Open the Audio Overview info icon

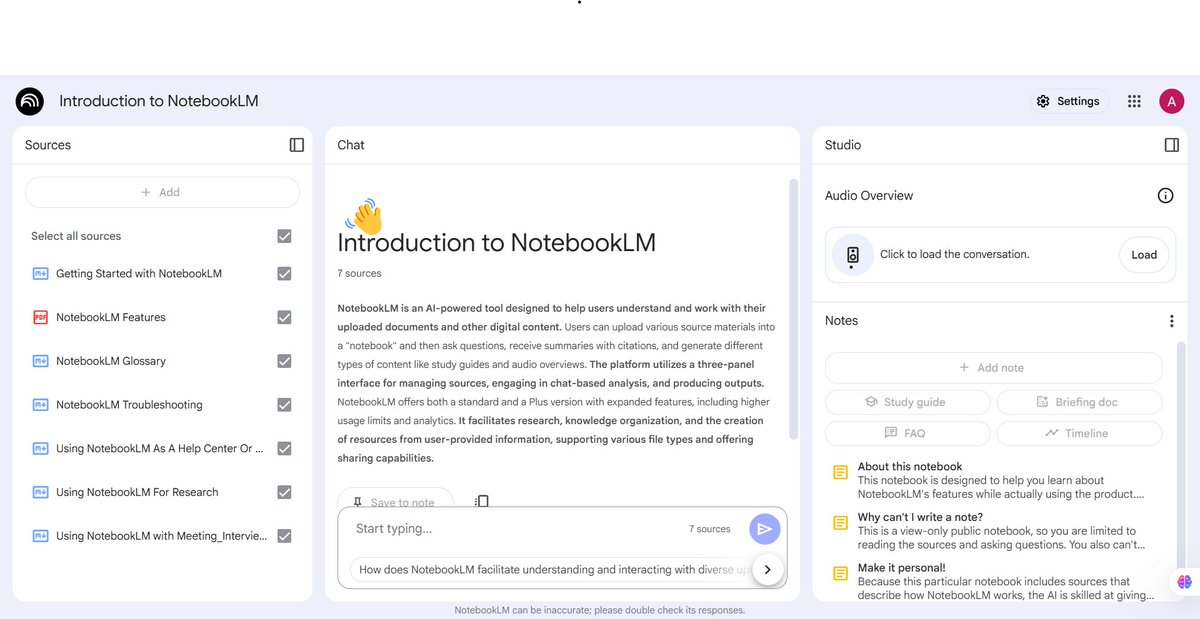pos(1165,196)
